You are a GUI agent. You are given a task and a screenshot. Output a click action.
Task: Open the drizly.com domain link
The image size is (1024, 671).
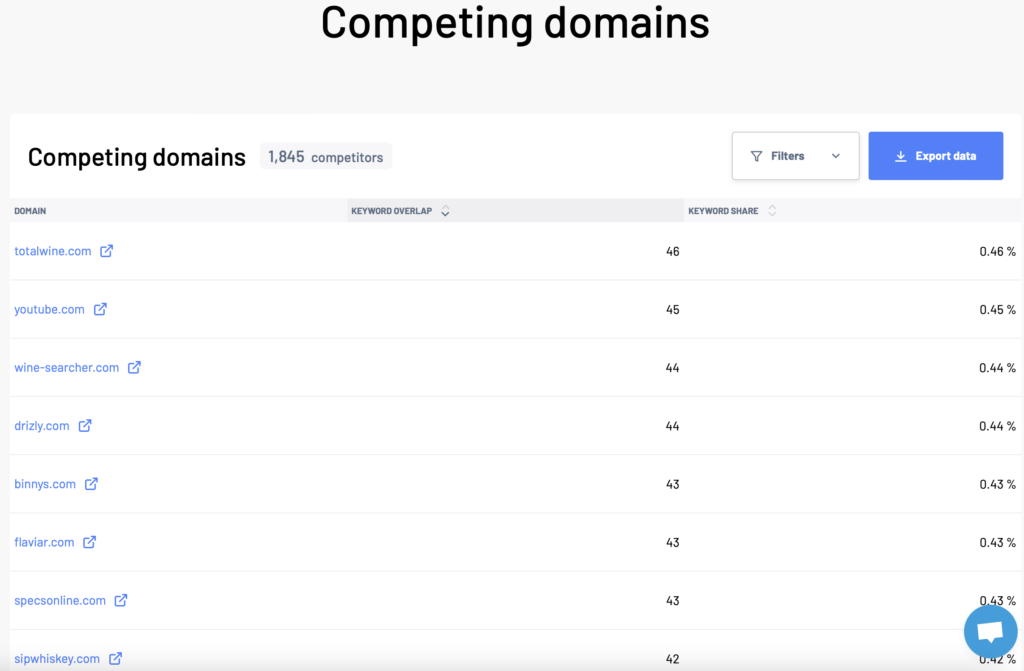(x=42, y=425)
